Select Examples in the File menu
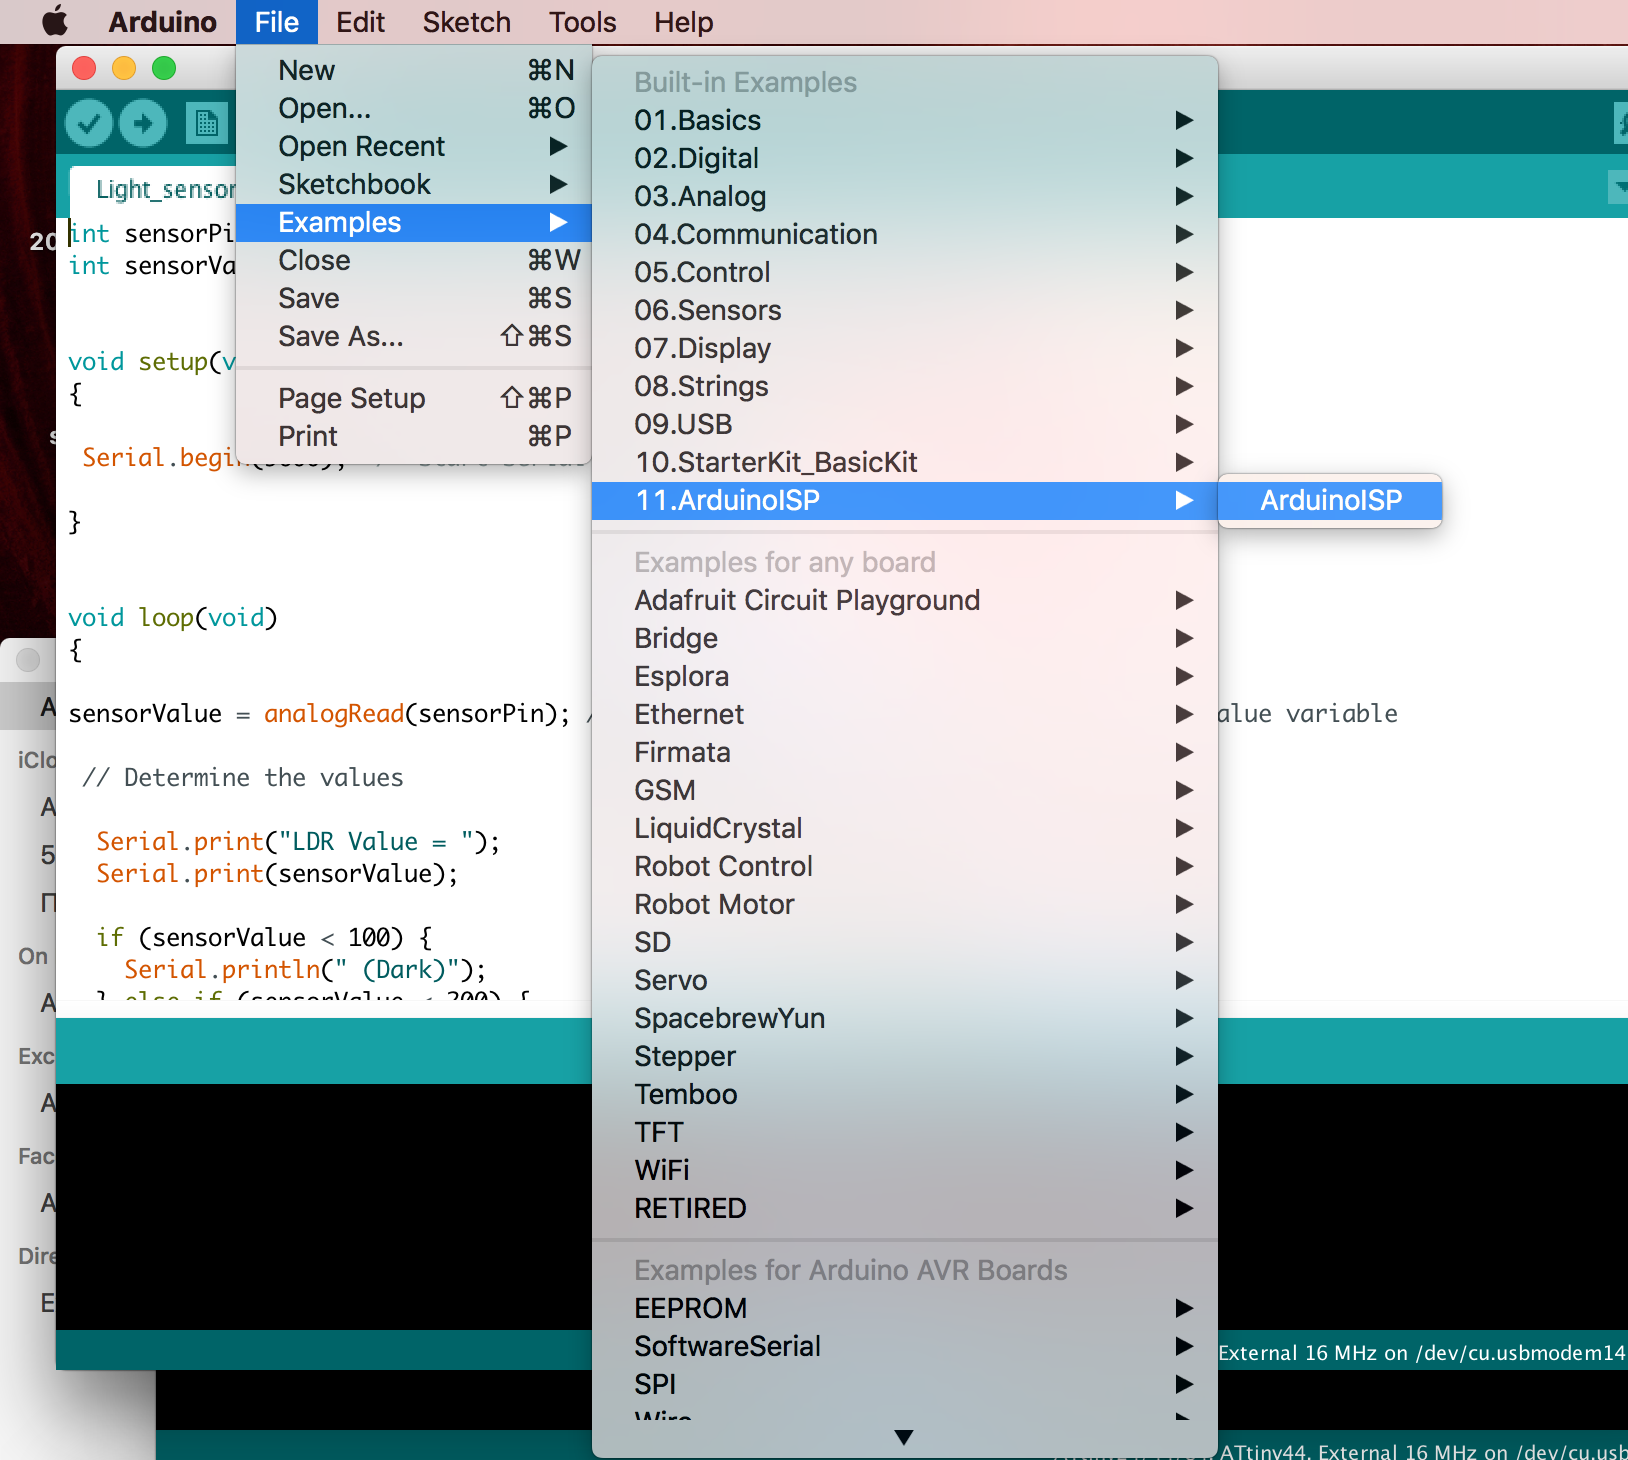Screen dimensions: 1628x1460 click(x=414, y=222)
